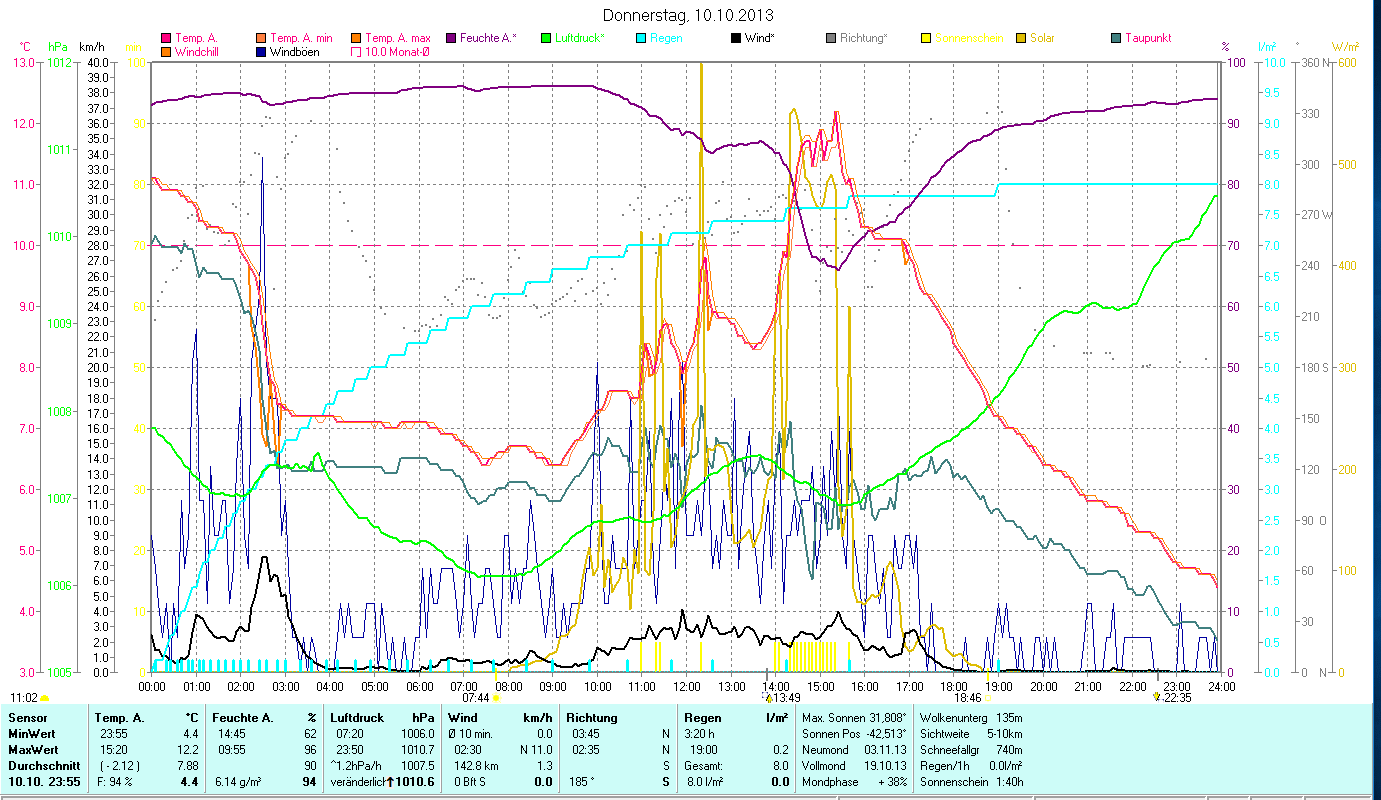Click the yellow Sonnenschein legend swatch
Image resolution: width=1381 pixels, height=800 pixels.
click(927, 38)
